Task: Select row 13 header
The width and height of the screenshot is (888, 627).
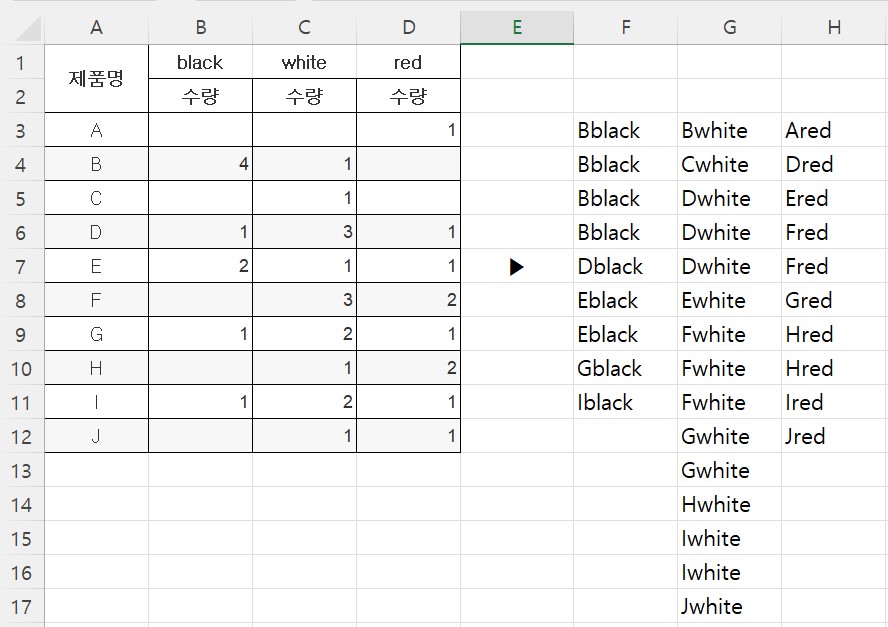Action: click(22, 470)
